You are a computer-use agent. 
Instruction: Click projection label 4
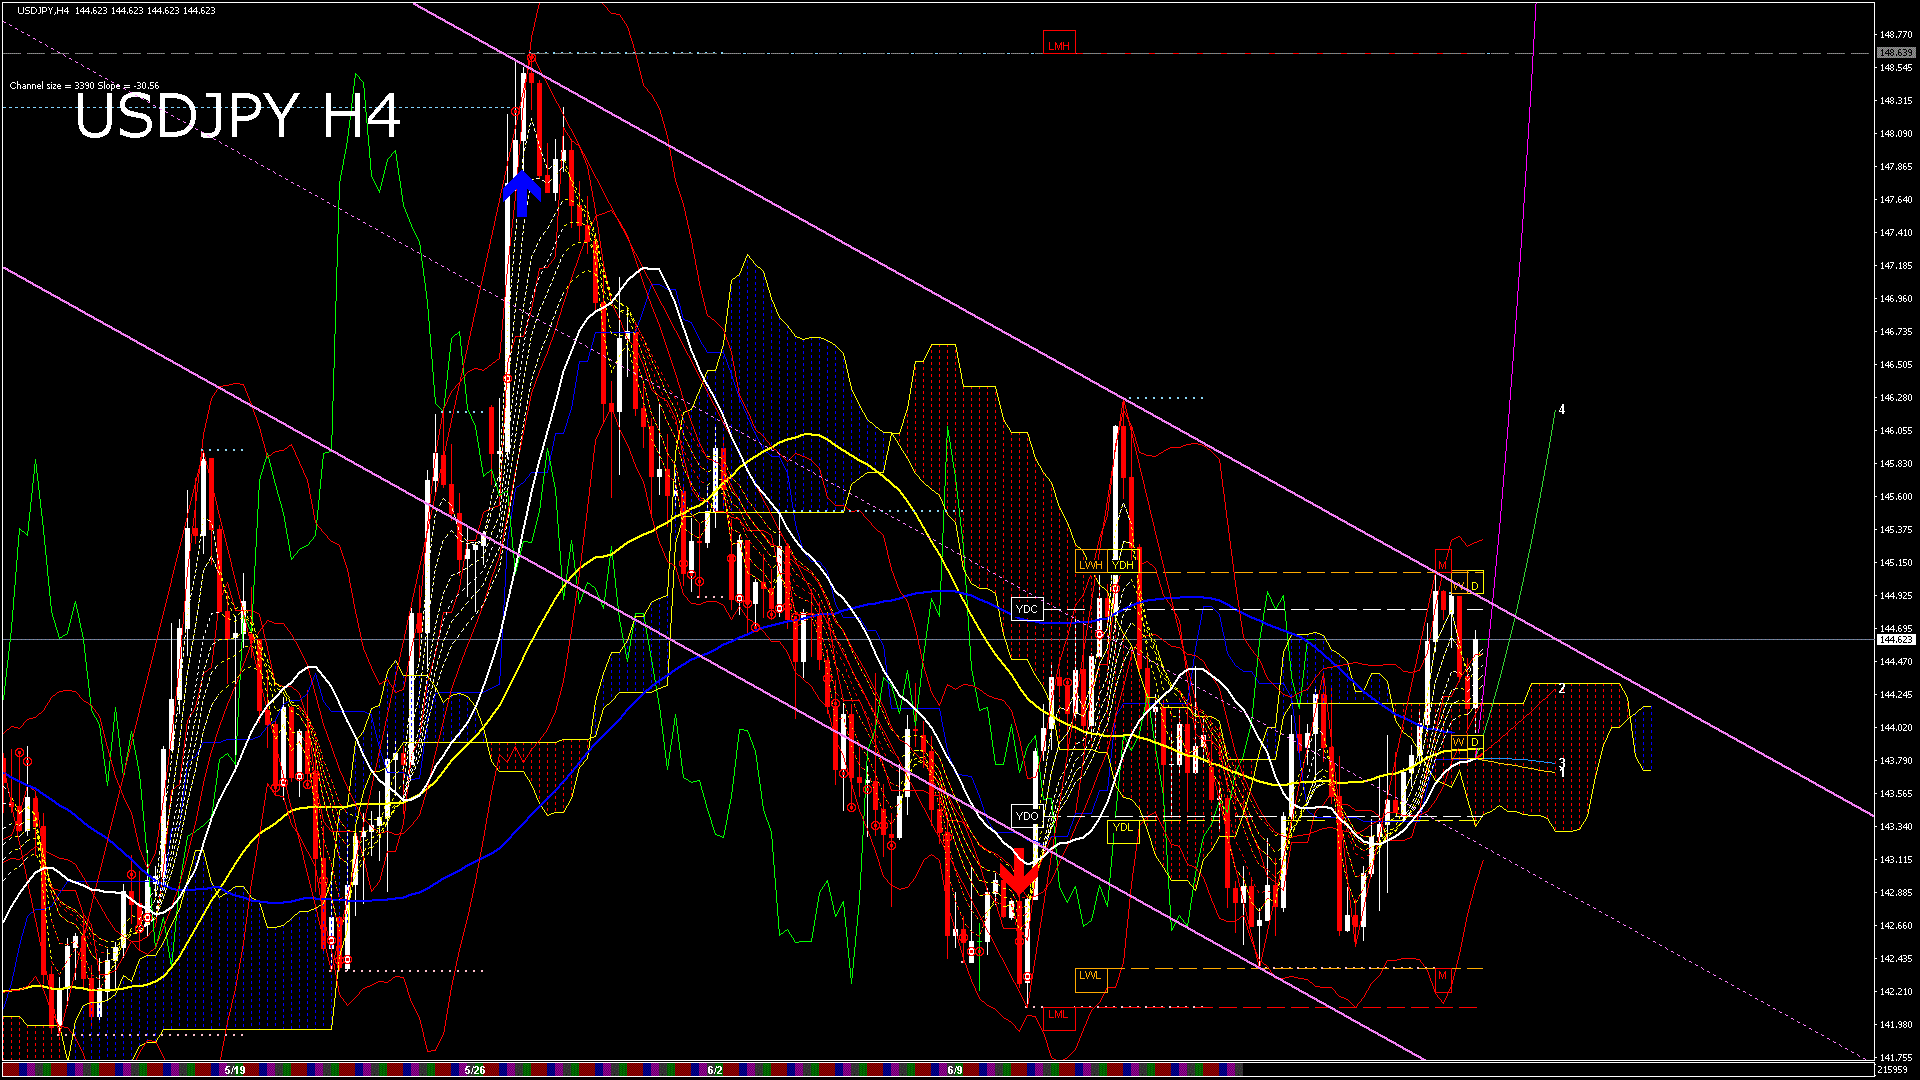(1562, 410)
